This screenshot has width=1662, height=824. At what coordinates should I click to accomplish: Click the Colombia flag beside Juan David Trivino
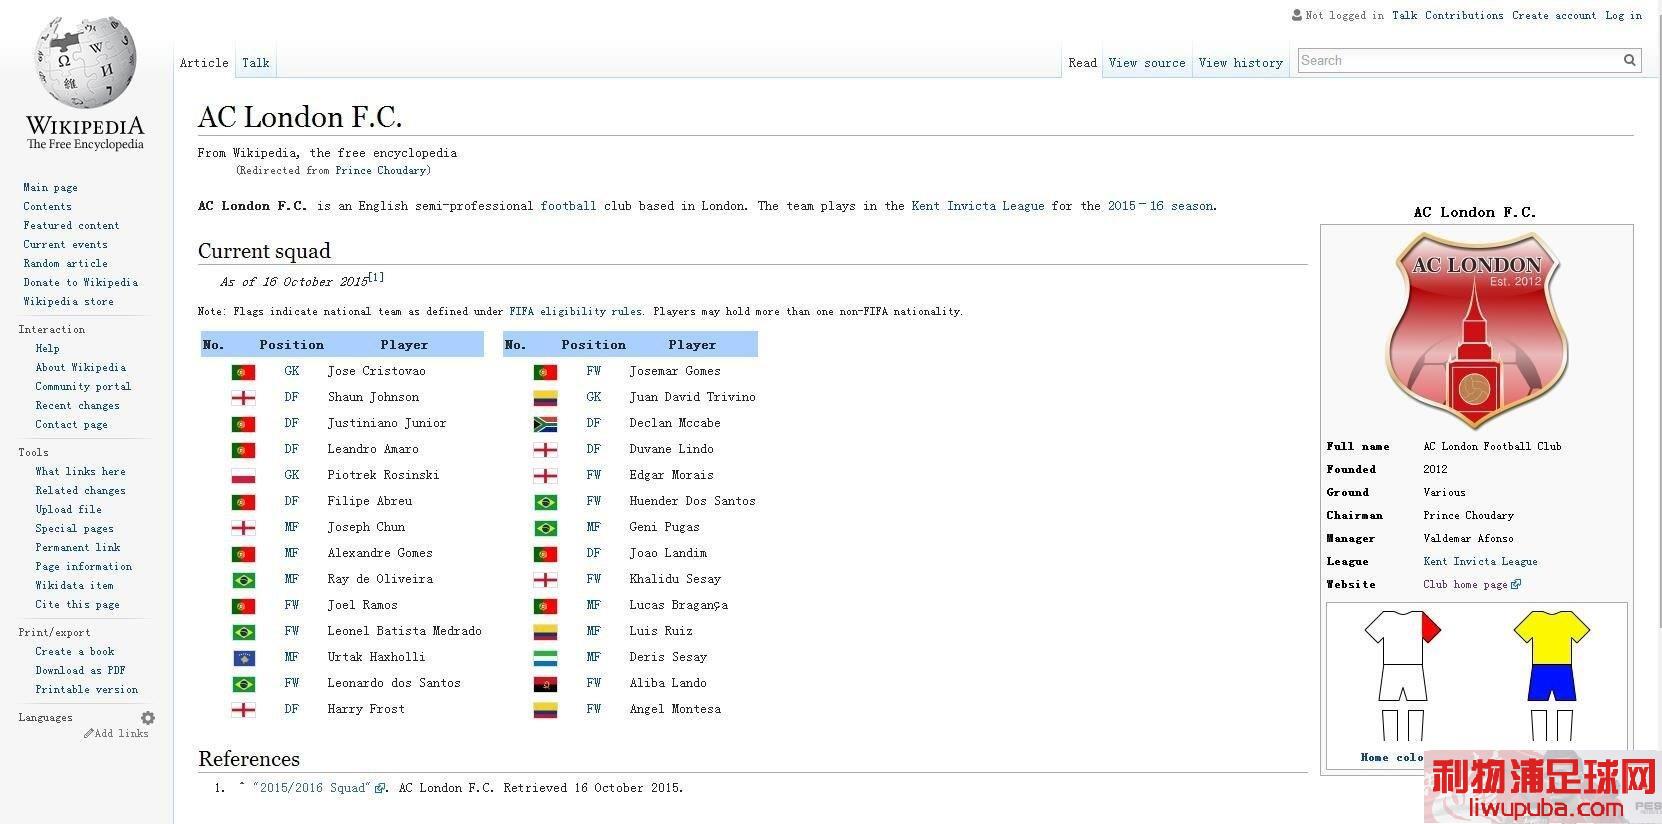(x=545, y=398)
